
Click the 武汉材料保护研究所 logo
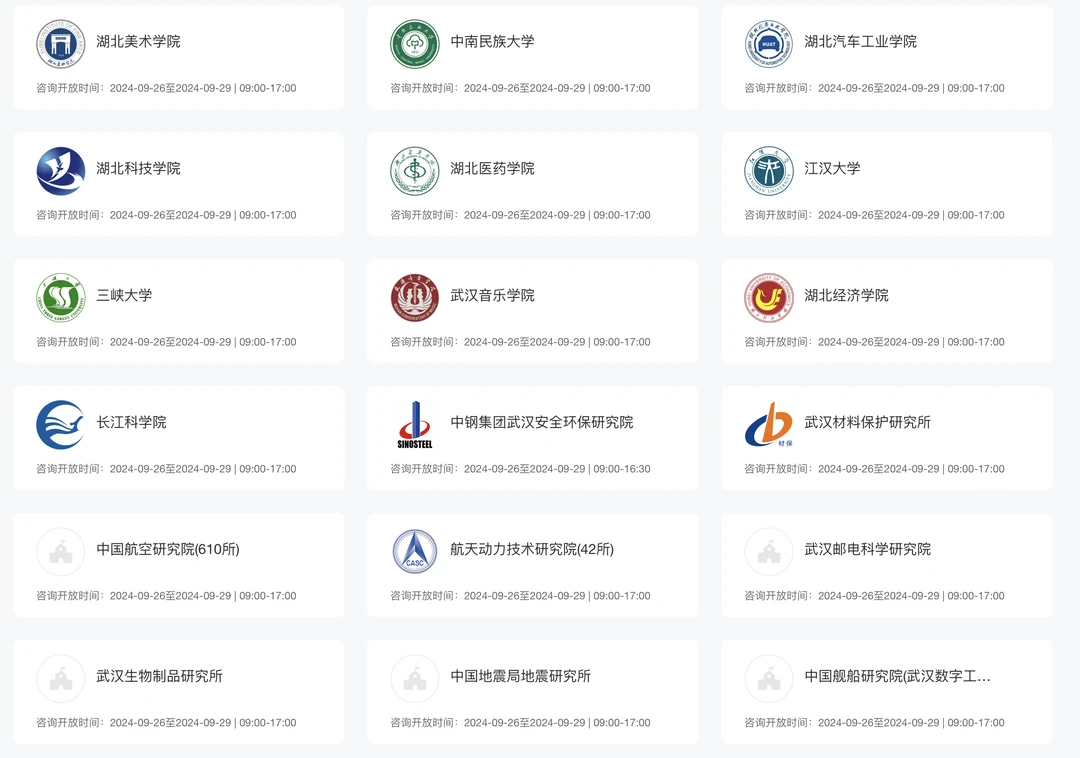pos(769,425)
